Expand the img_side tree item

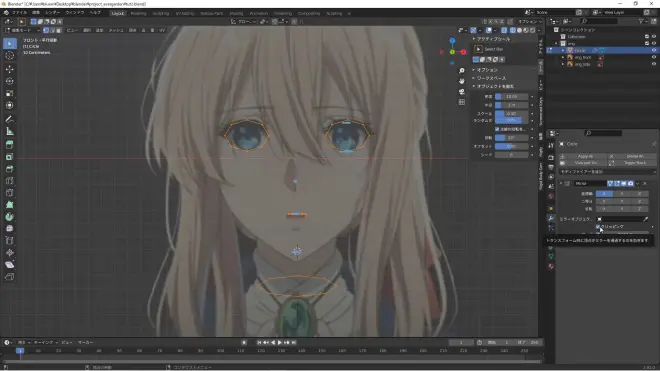point(563,64)
